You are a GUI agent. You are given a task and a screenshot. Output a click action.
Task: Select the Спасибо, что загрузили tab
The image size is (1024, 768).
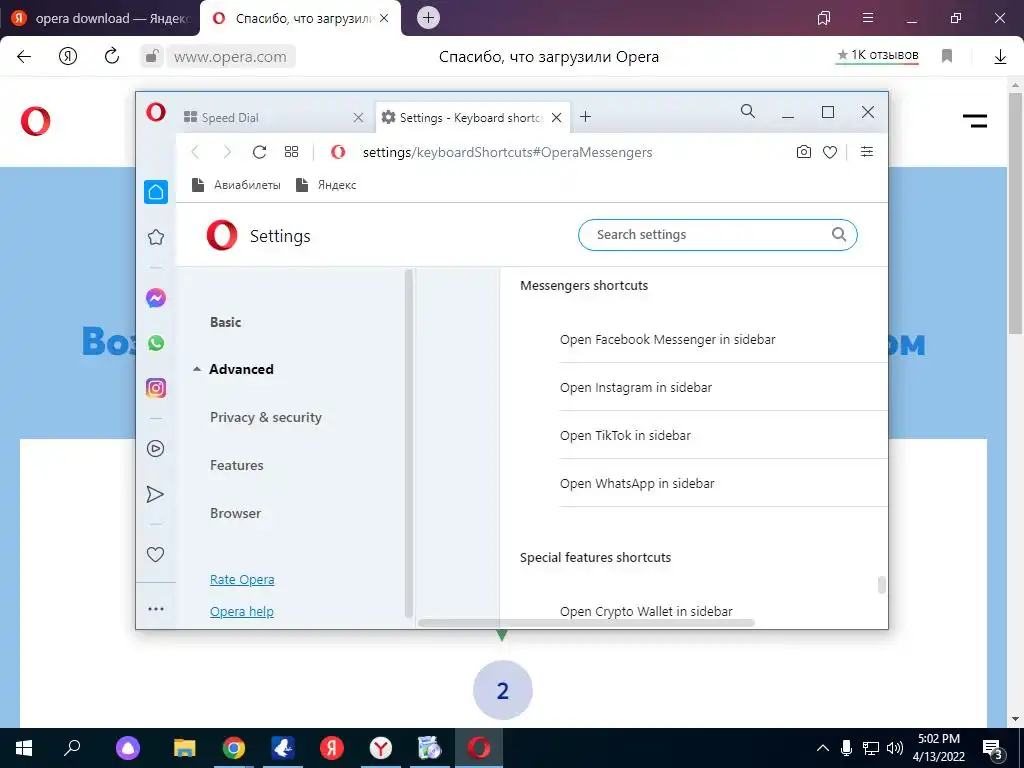(300, 18)
